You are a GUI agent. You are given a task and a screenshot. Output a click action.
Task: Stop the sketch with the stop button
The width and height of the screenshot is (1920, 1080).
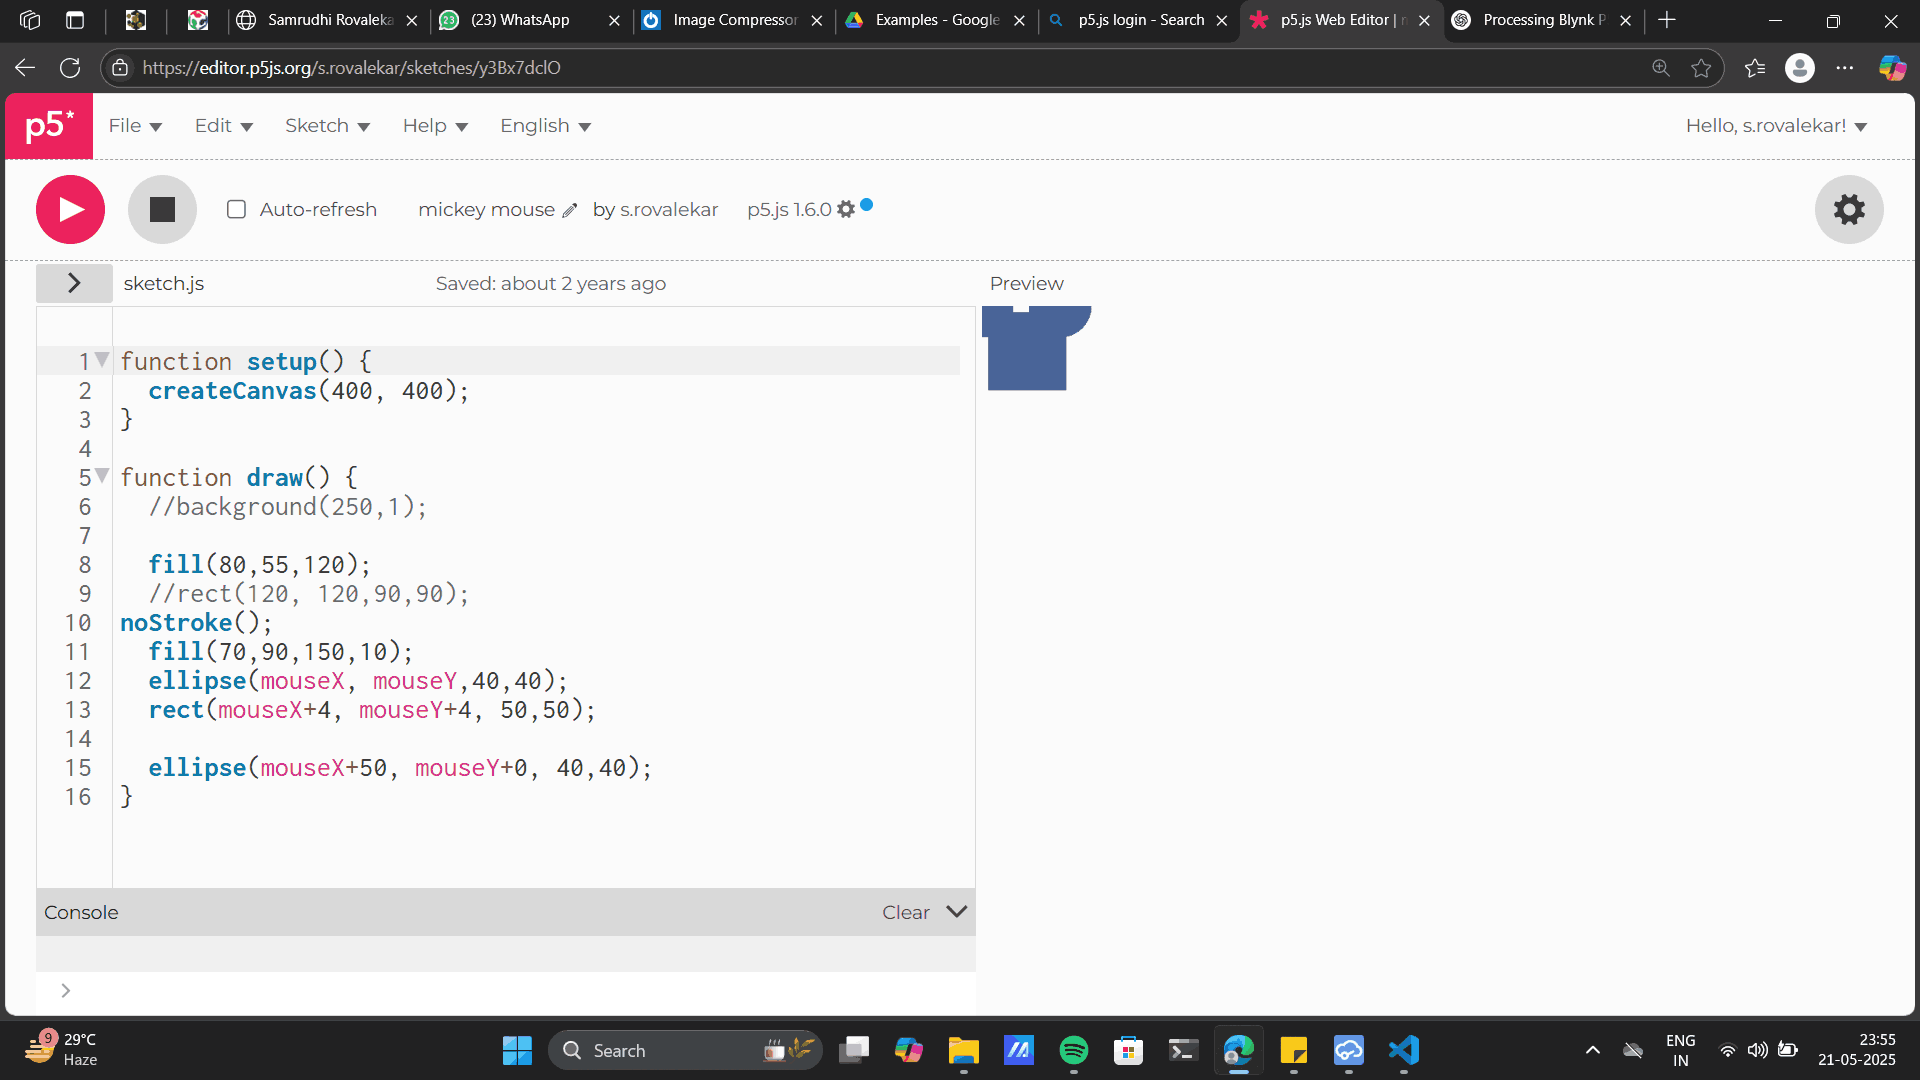(162, 209)
